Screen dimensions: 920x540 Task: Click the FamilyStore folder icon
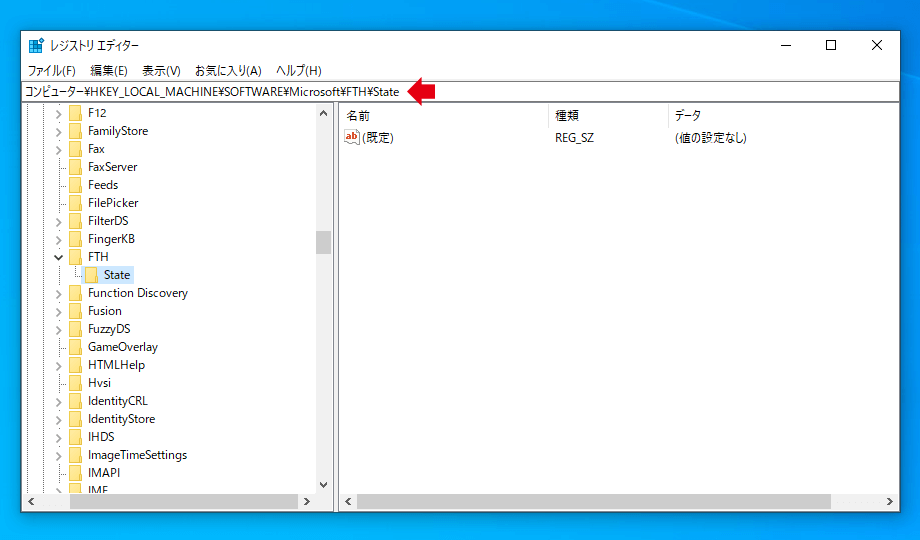[75, 131]
